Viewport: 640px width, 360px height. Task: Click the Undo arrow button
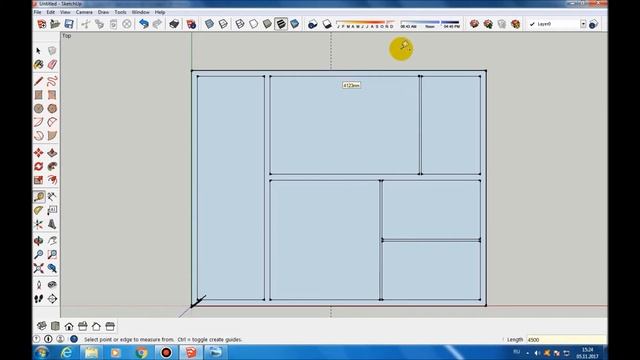[x=143, y=24]
